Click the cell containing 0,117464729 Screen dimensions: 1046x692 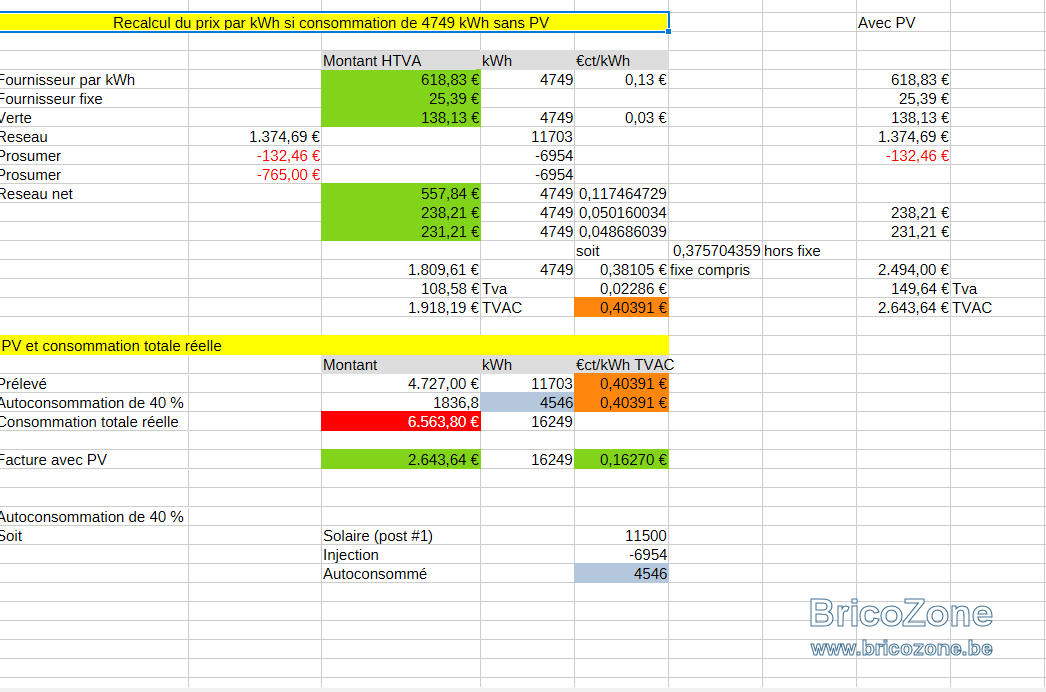tap(621, 194)
